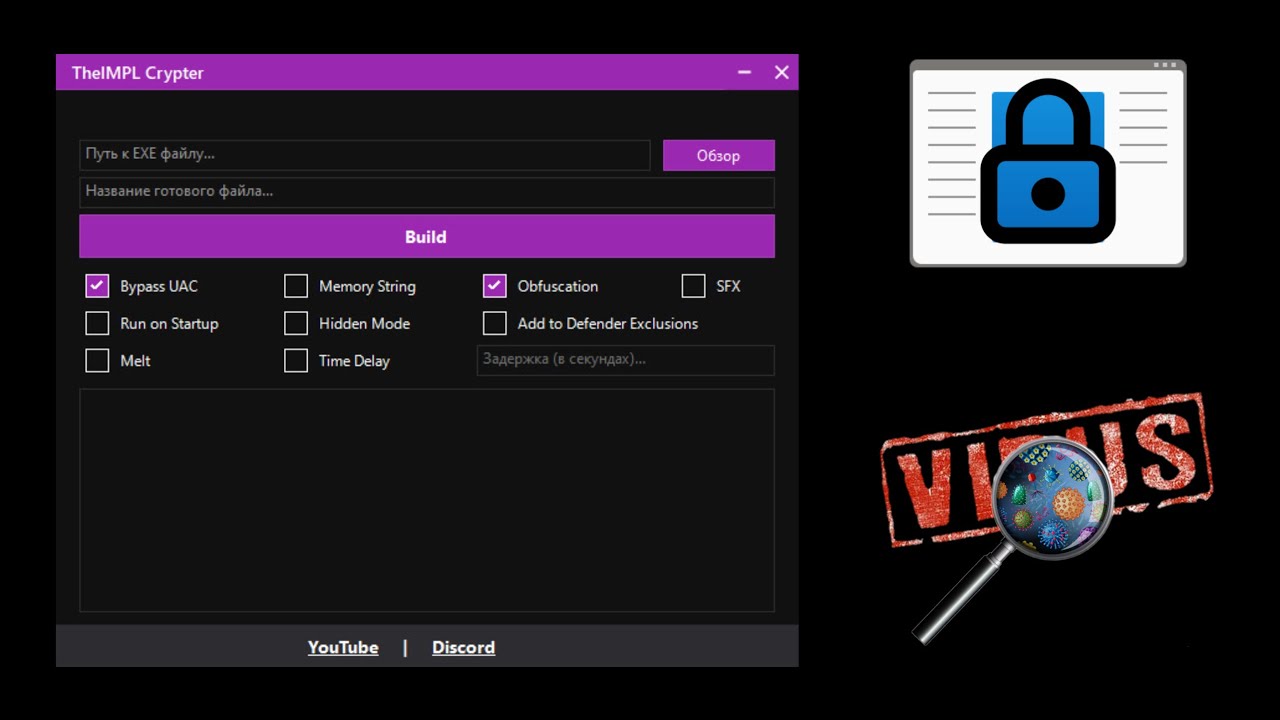The image size is (1280, 720).
Task: Turn on Hidden Mode
Action: click(296, 323)
